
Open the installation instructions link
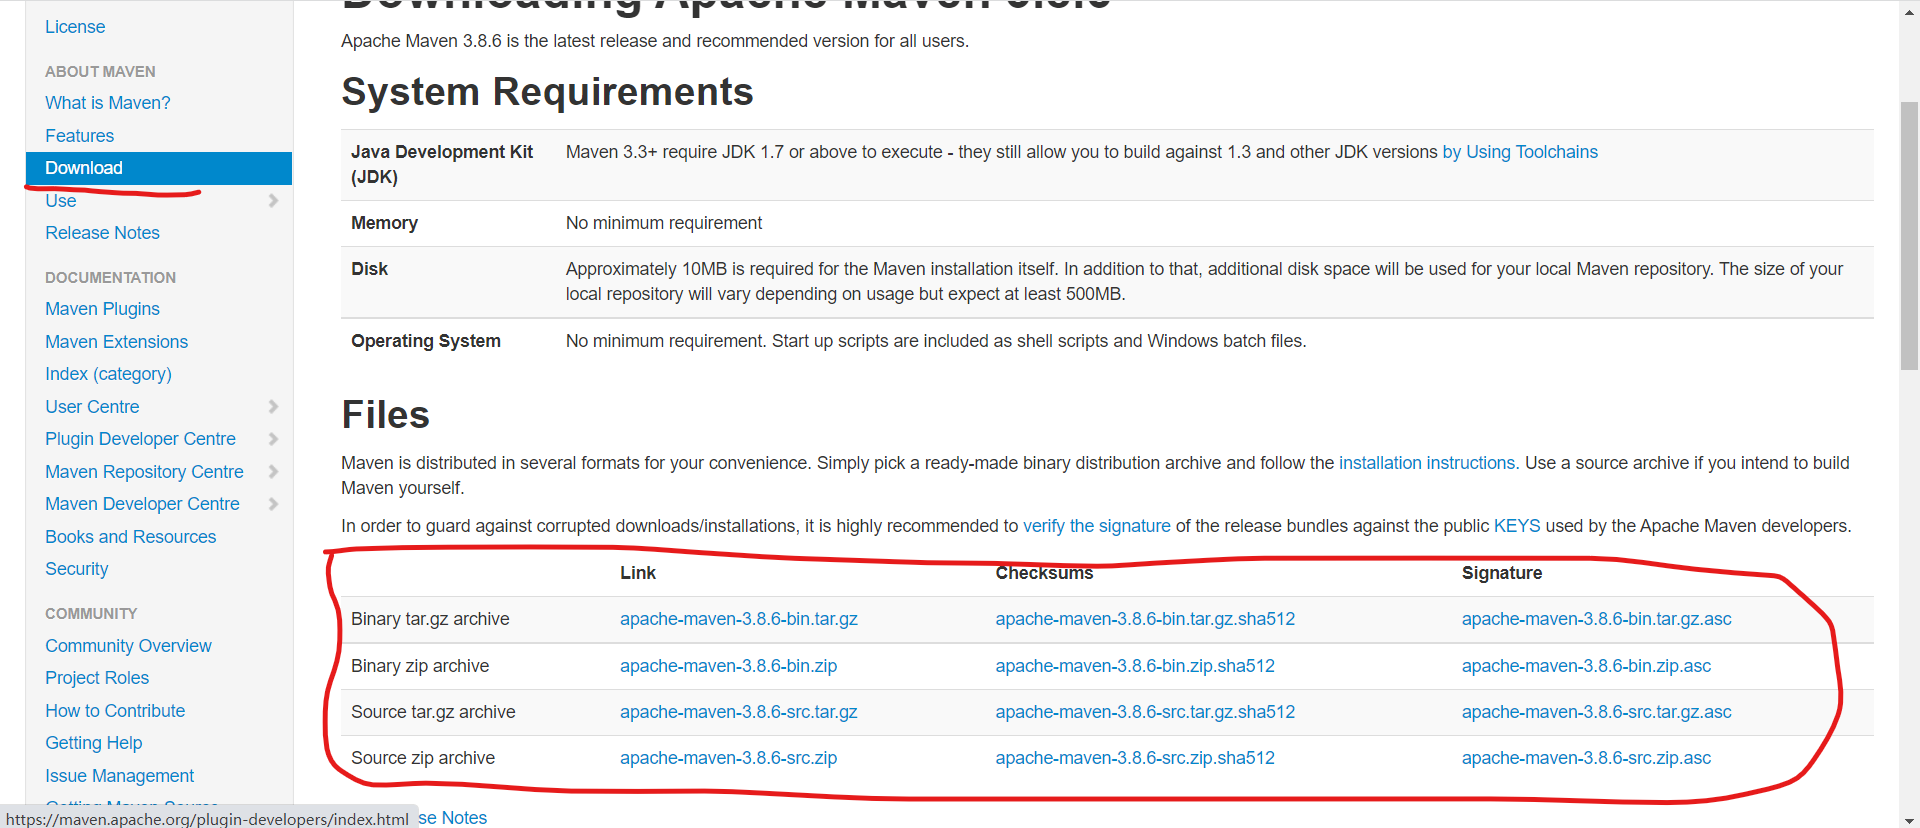(x=1427, y=463)
